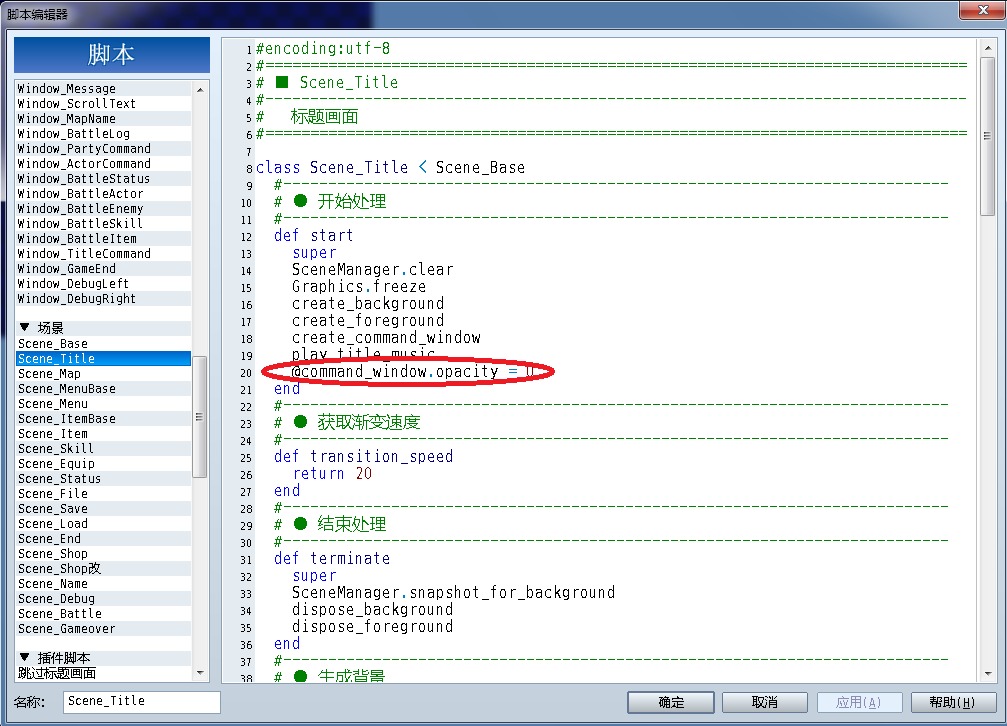The width and height of the screenshot is (1007, 726).
Task: Click script list scroll up arrow
Action: [x=200, y=89]
